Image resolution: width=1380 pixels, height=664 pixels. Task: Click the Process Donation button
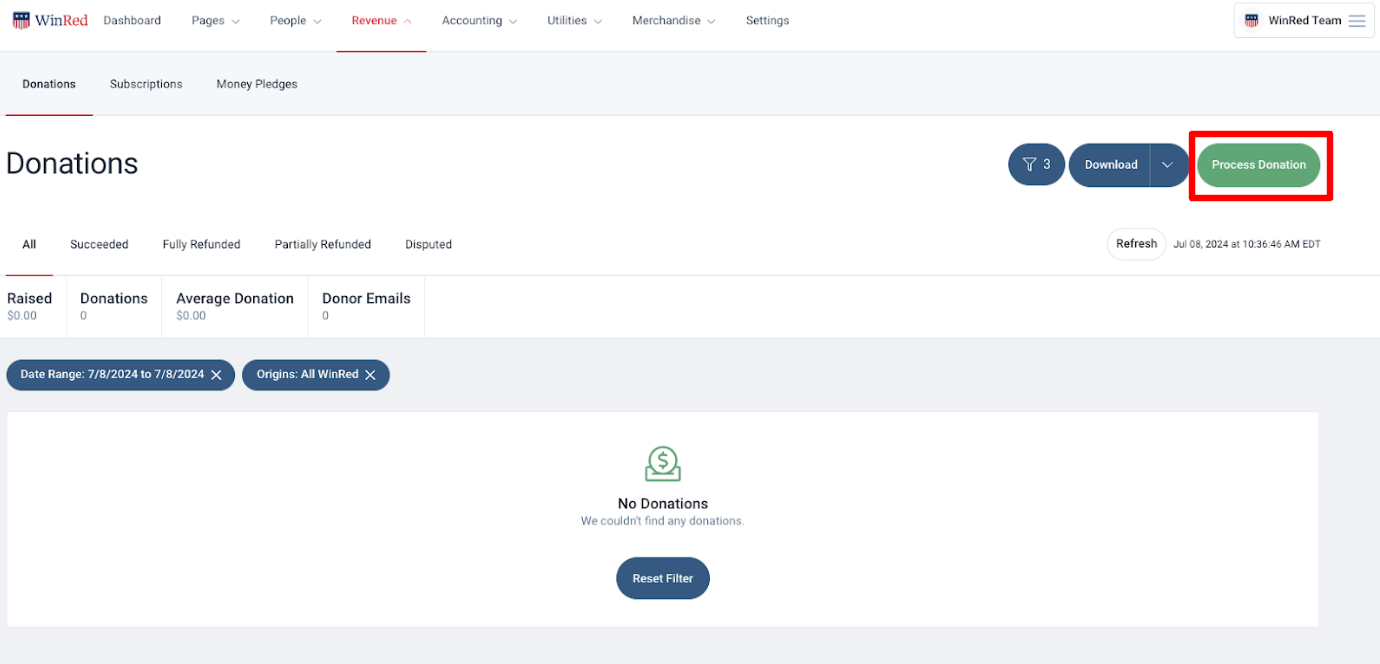pyautogui.click(x=1259, y=165)
